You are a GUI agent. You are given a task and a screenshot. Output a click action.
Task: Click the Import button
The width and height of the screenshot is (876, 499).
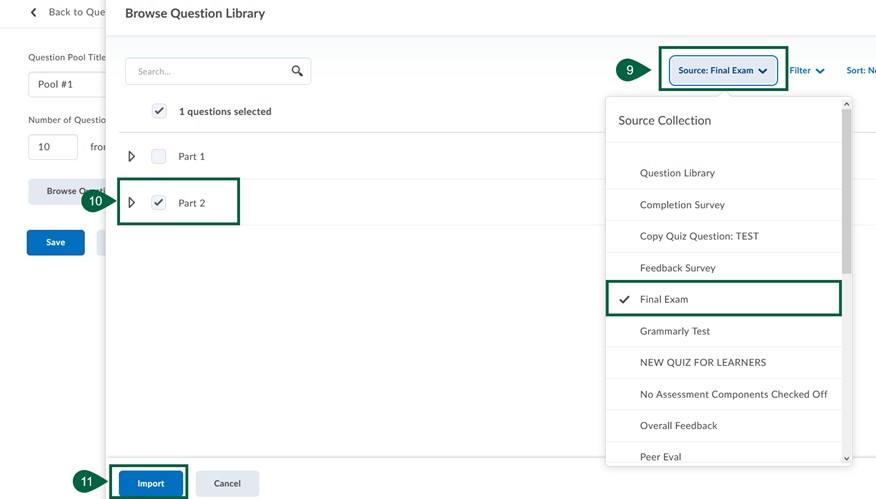click(x=151, y=483)
